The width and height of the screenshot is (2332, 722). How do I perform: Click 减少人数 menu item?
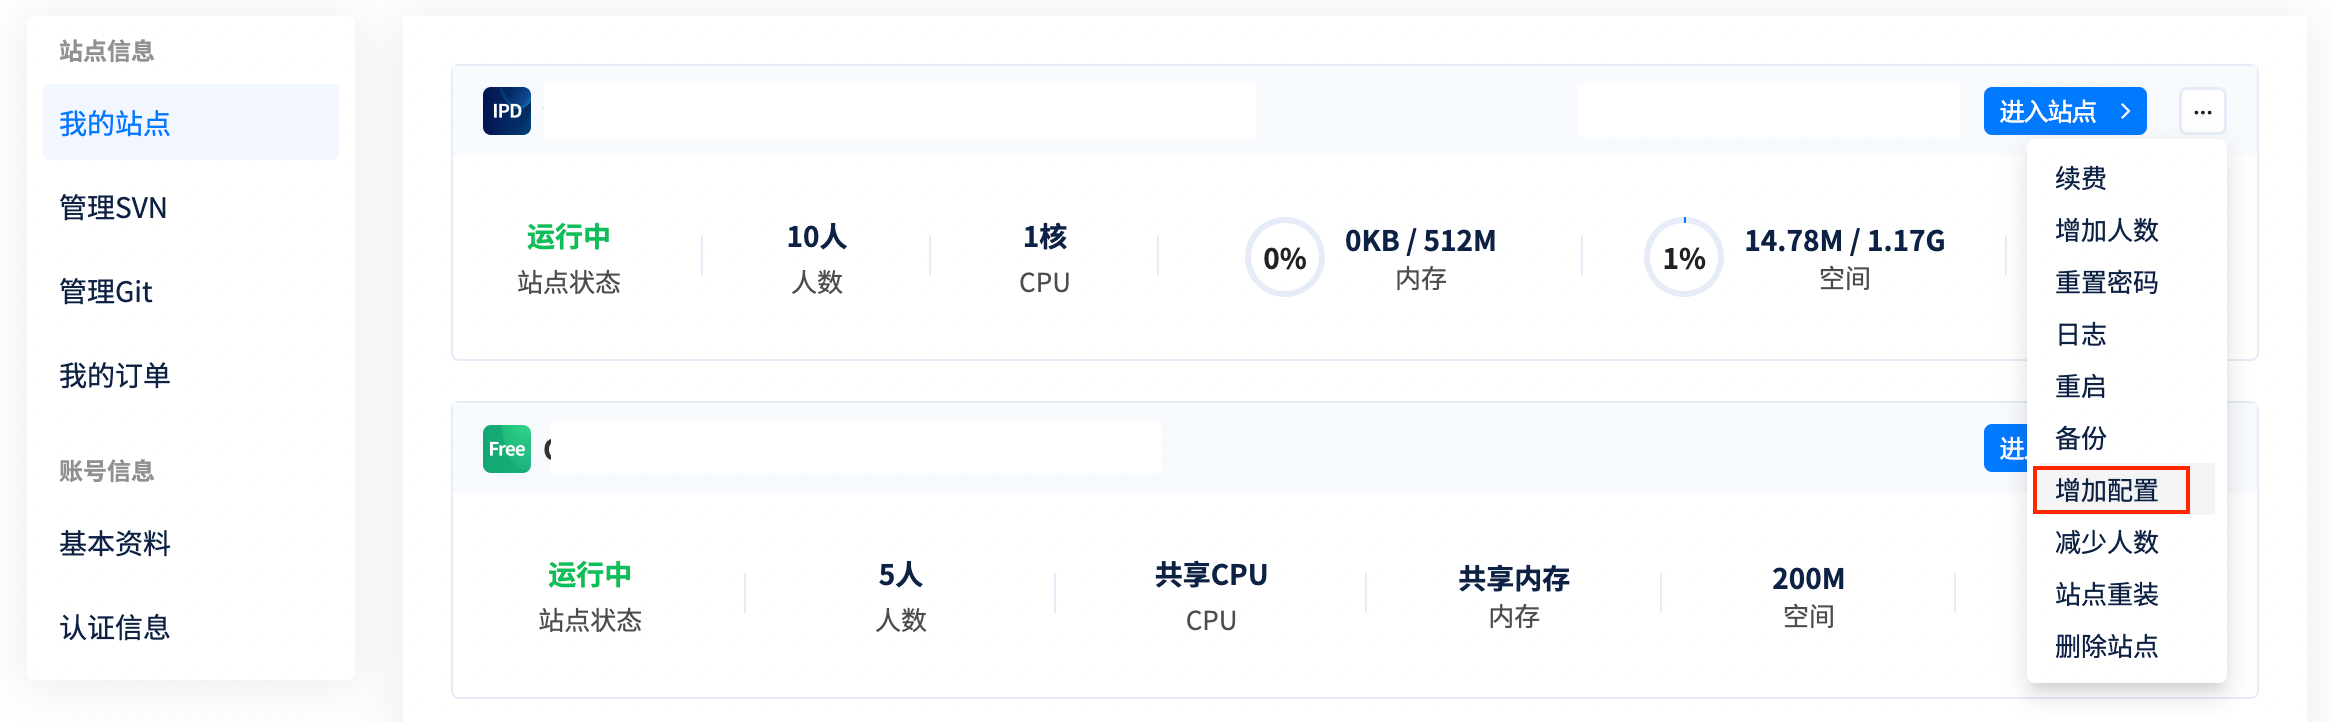tap(2106, 542)
